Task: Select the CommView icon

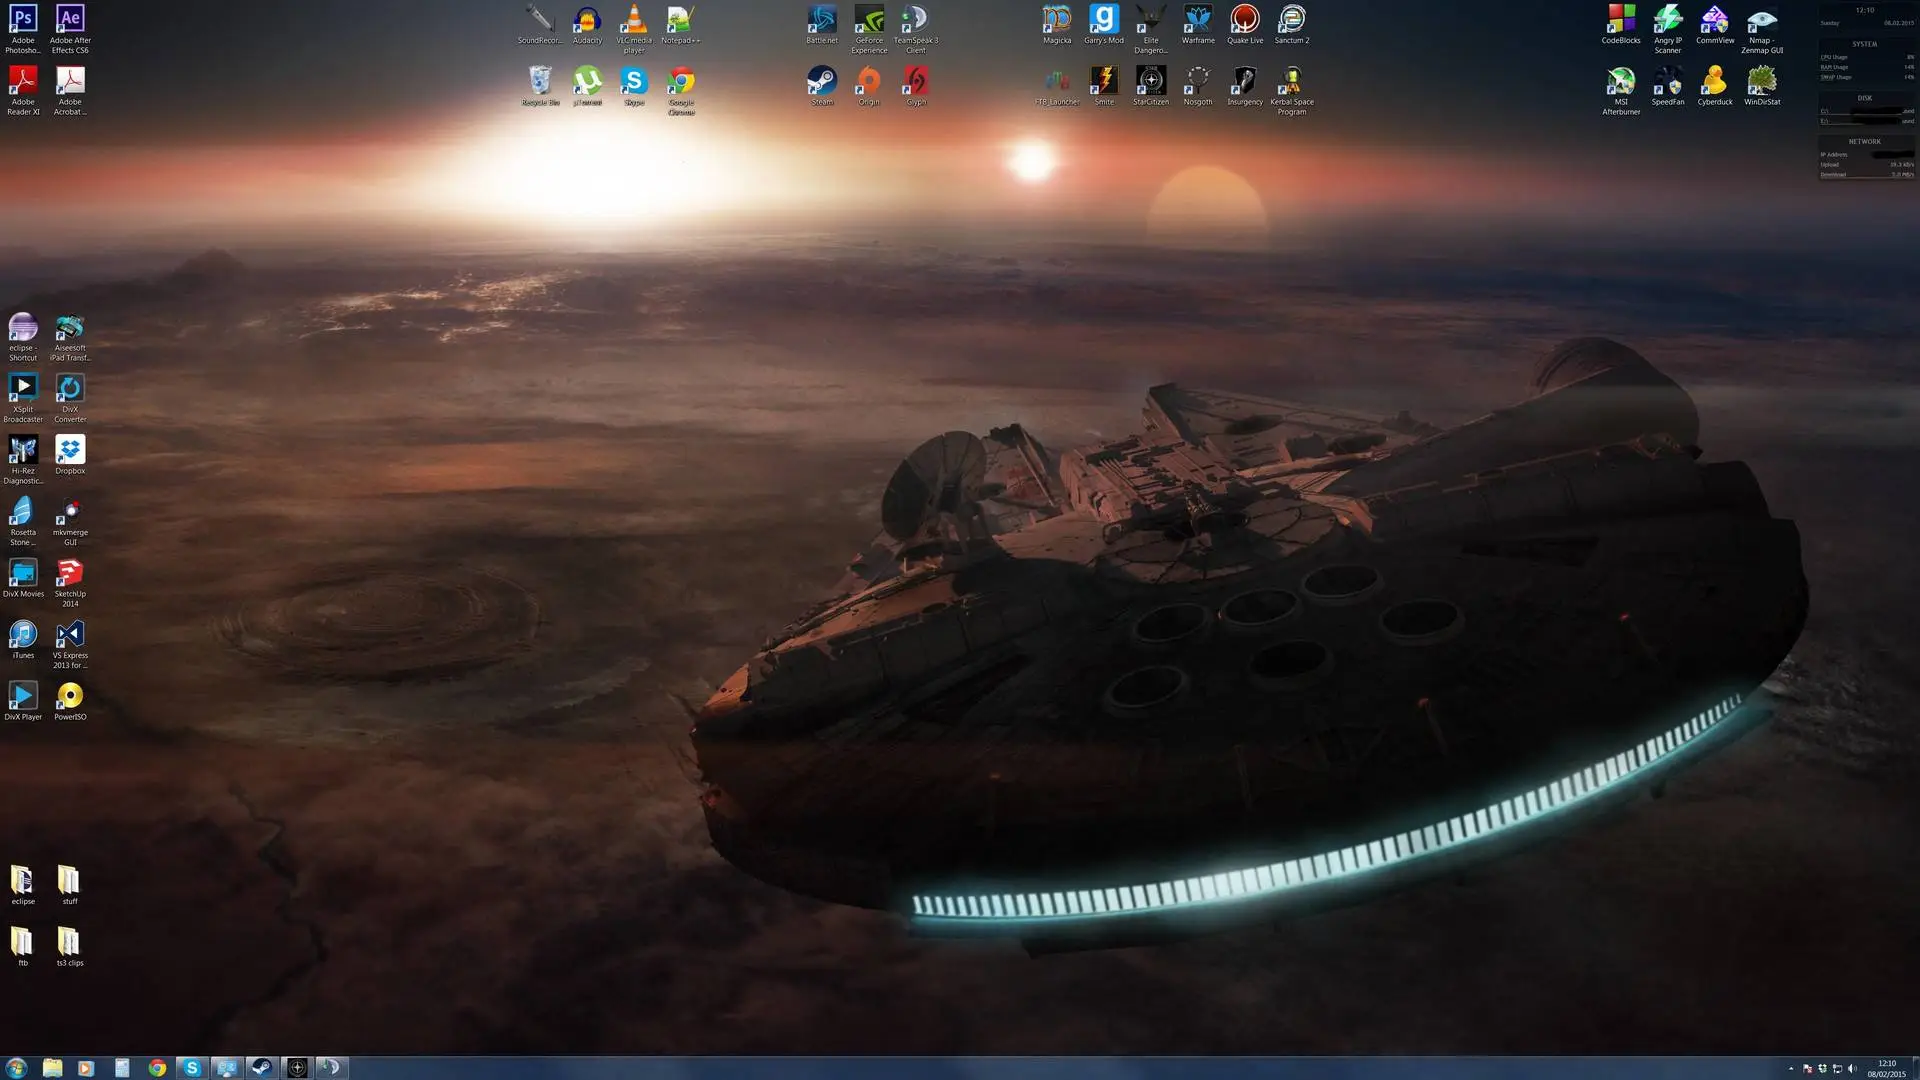Action: pyautogui.click(x=1715, y=25)
